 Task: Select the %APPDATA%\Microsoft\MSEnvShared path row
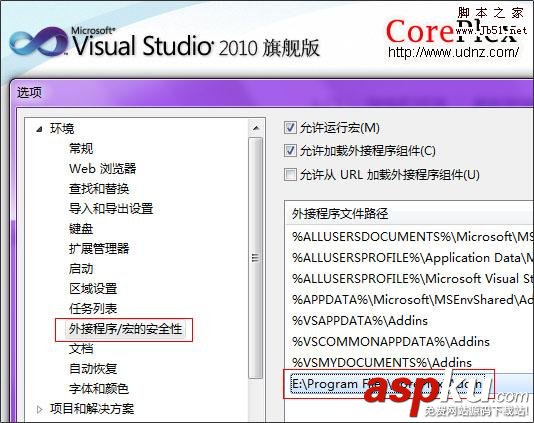409,300
